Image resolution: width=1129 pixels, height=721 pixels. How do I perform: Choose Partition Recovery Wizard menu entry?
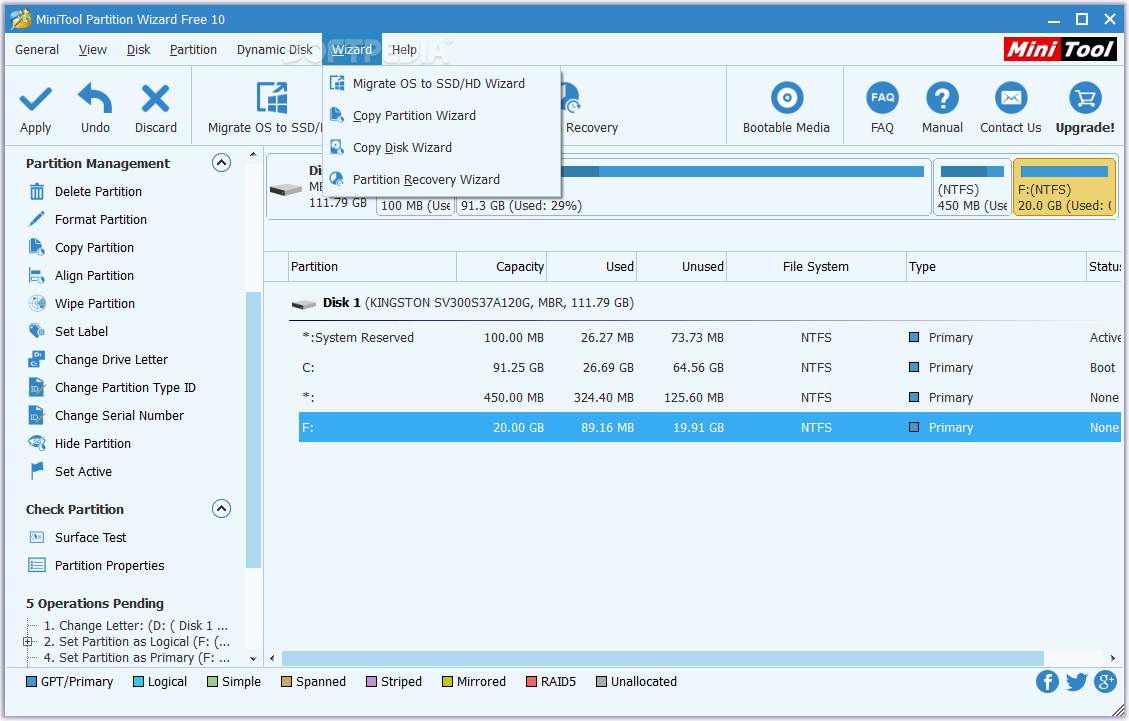click(441, 179)
